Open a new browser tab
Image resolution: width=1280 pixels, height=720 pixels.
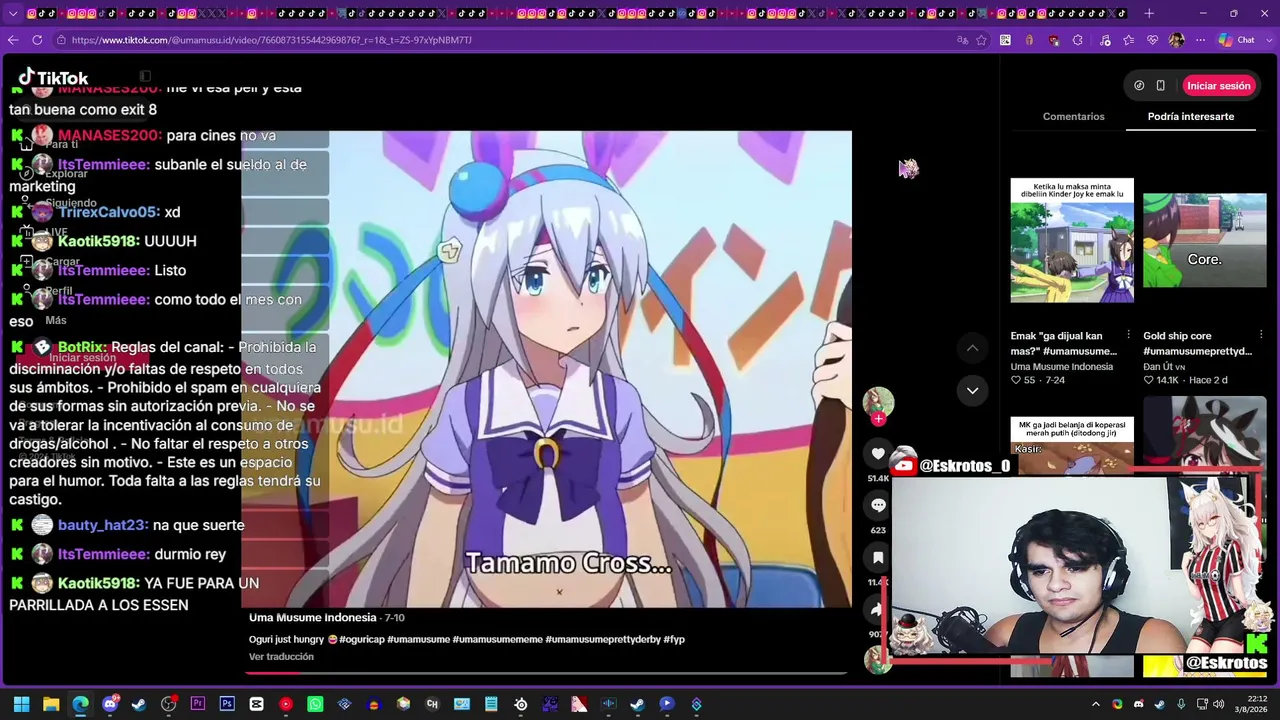[1149, 13]
